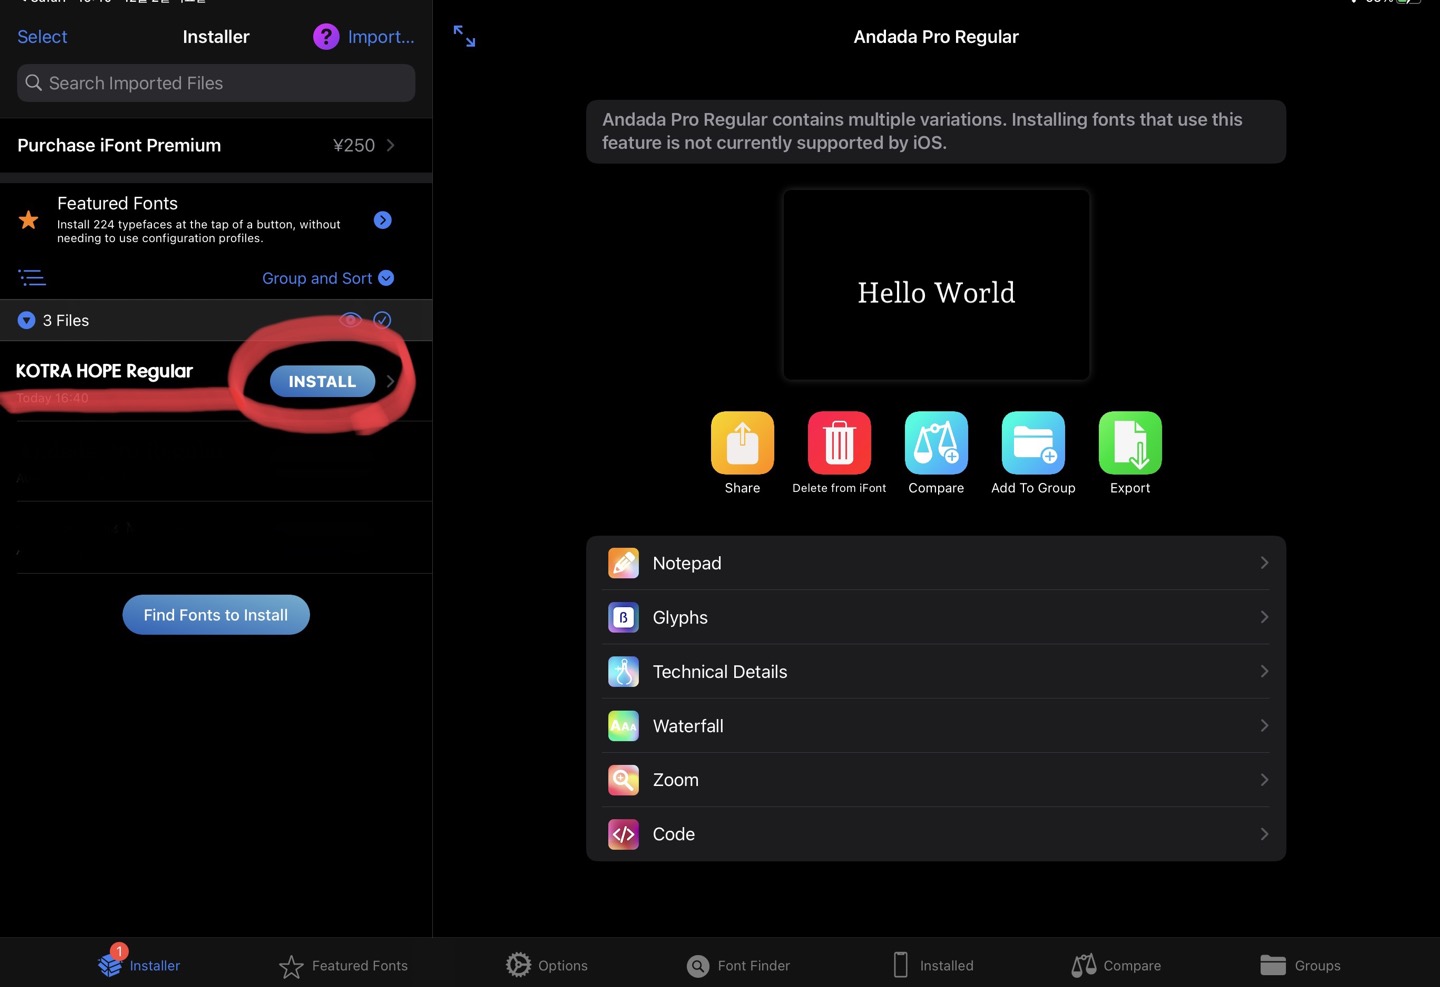The image size is (1440, 987).
Task: Tap the Share icon
Action: click(x=742, y=442)
